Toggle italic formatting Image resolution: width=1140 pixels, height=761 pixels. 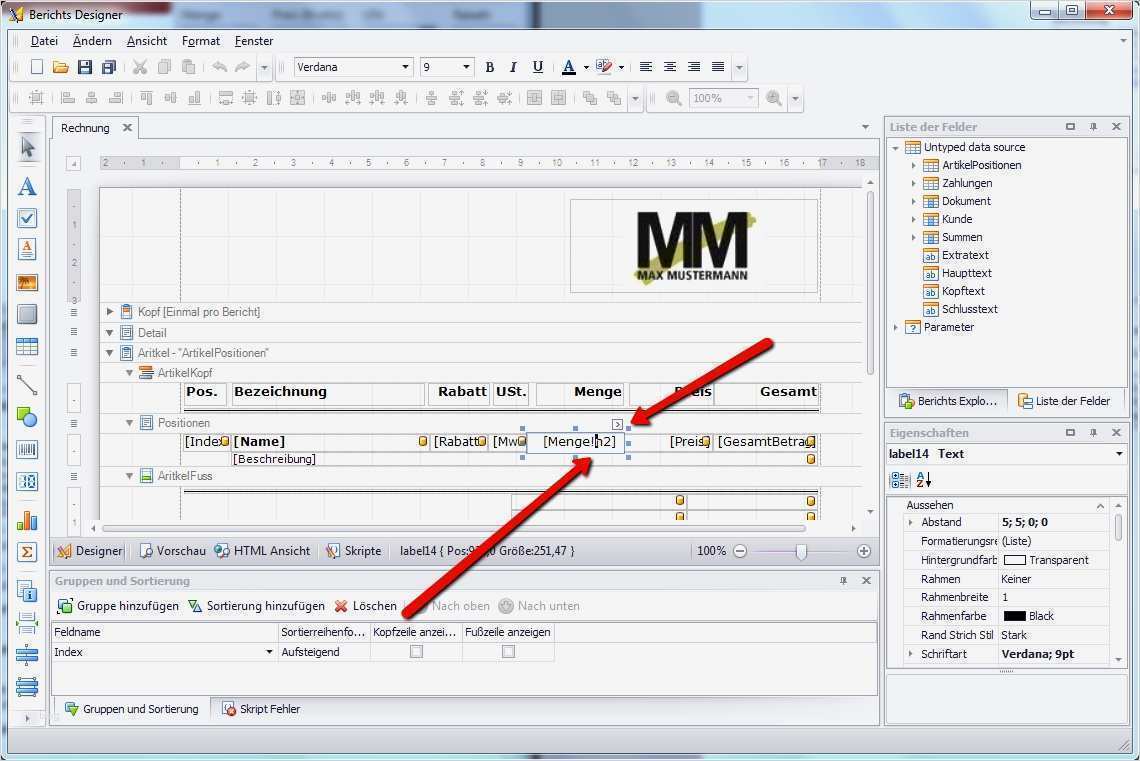point(513,67)
